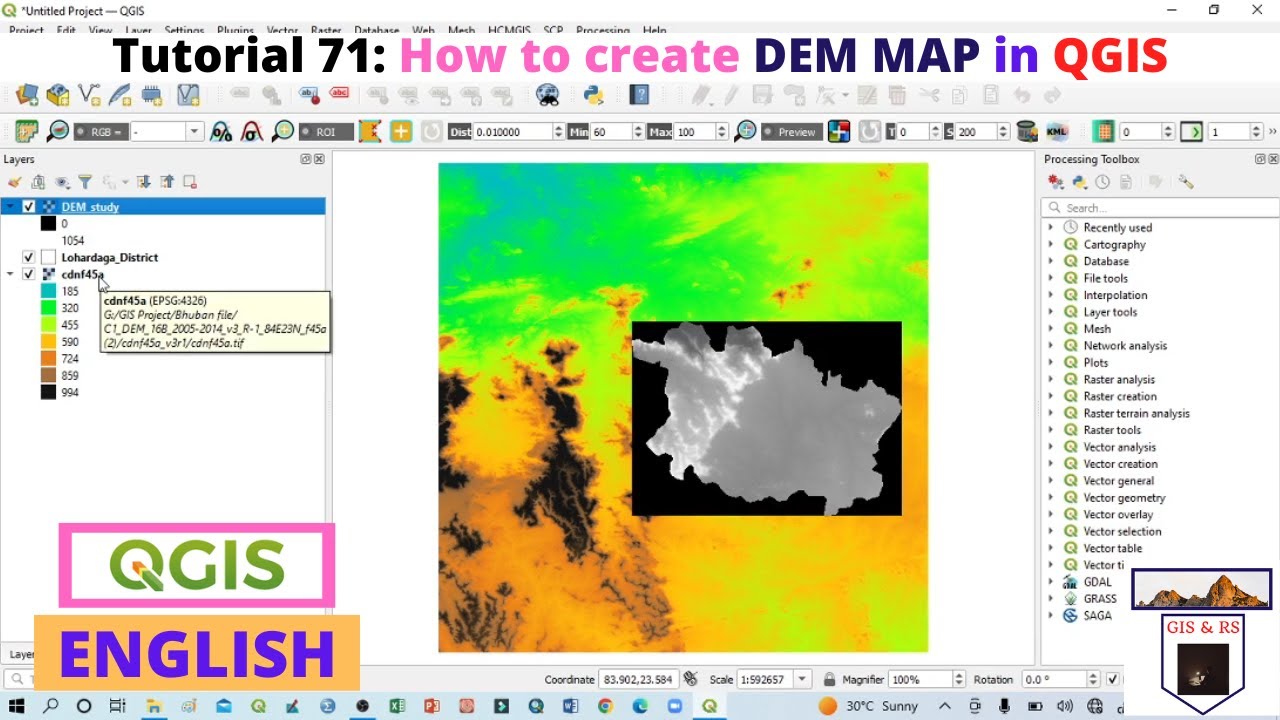1280x720 pixels.
Task: Open Processing Toolbox history clock icon
Action: pos(1102,182)
